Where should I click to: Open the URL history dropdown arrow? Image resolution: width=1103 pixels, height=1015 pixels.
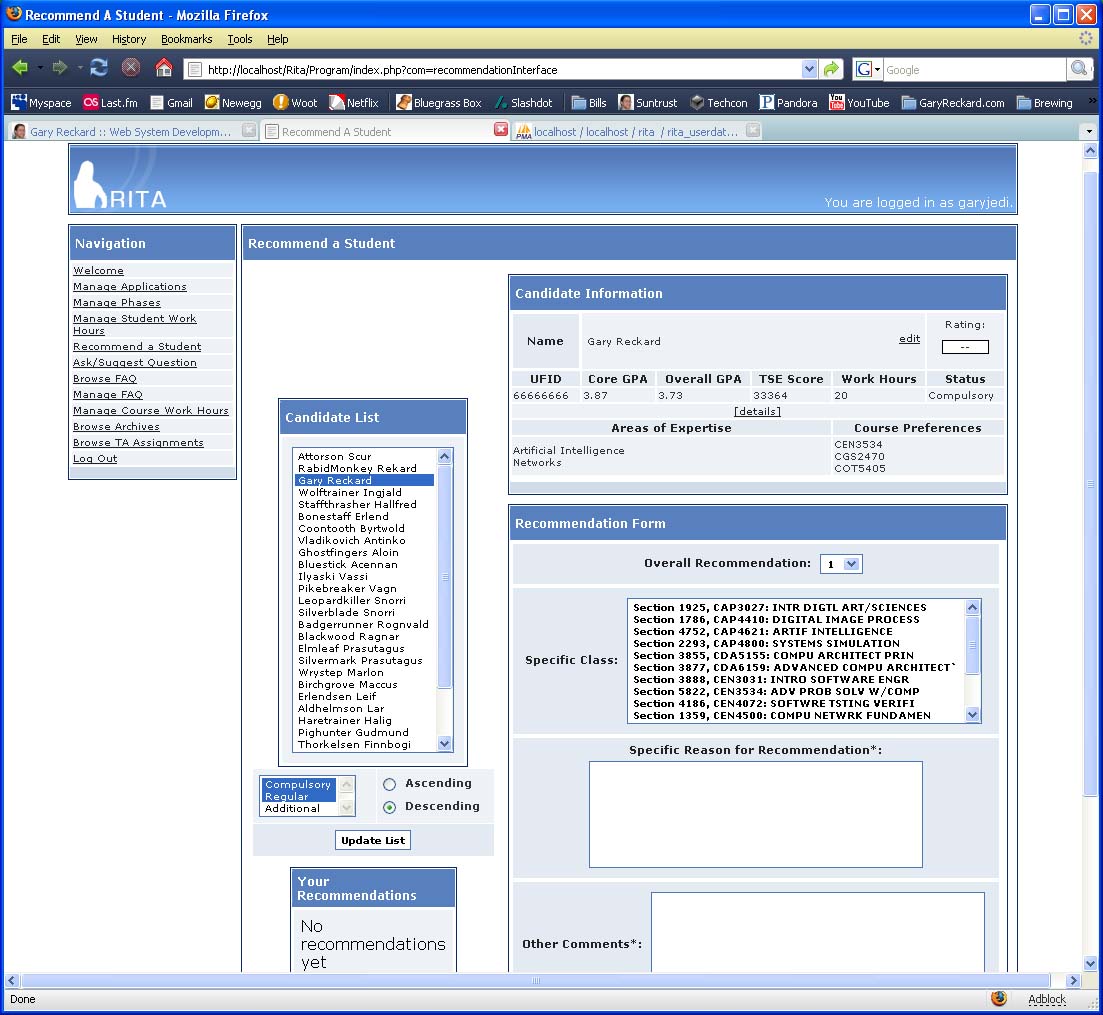click(x=810, y=69)
